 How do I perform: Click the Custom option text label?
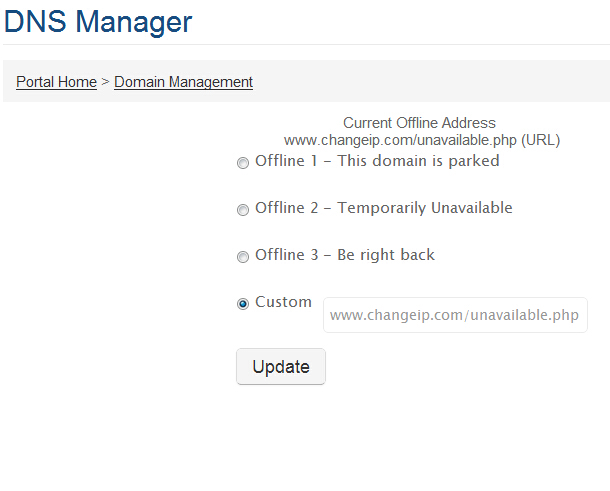pyautogui.click(x=283, y=302)
